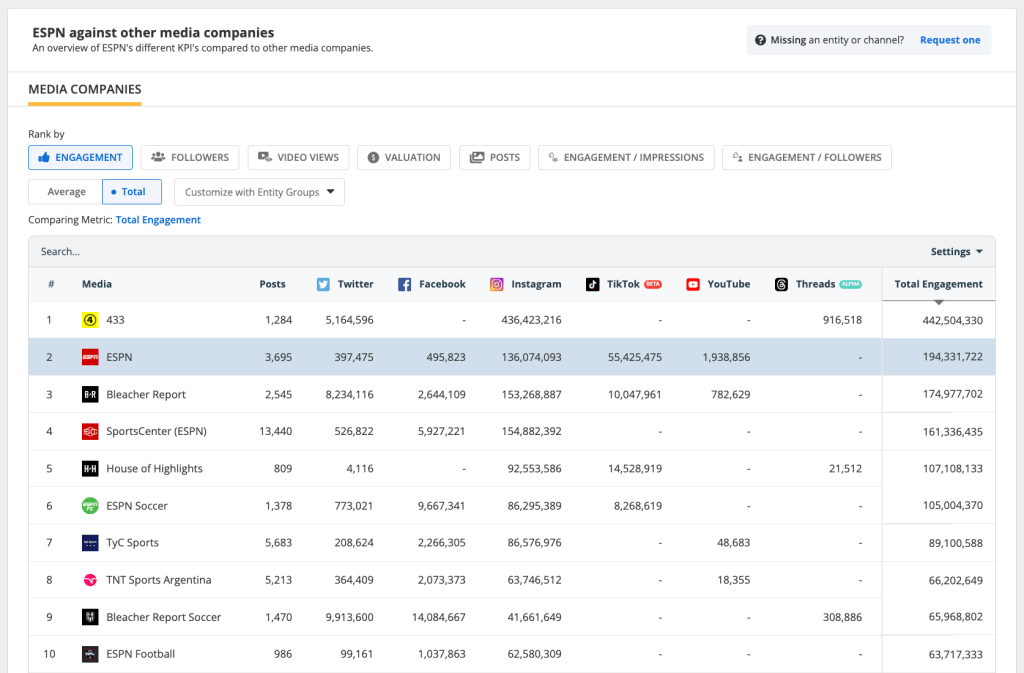Click the Facebook icon in column header
Image resolution: width=1024 pixels, height=673 pixels.
(405, 285)
